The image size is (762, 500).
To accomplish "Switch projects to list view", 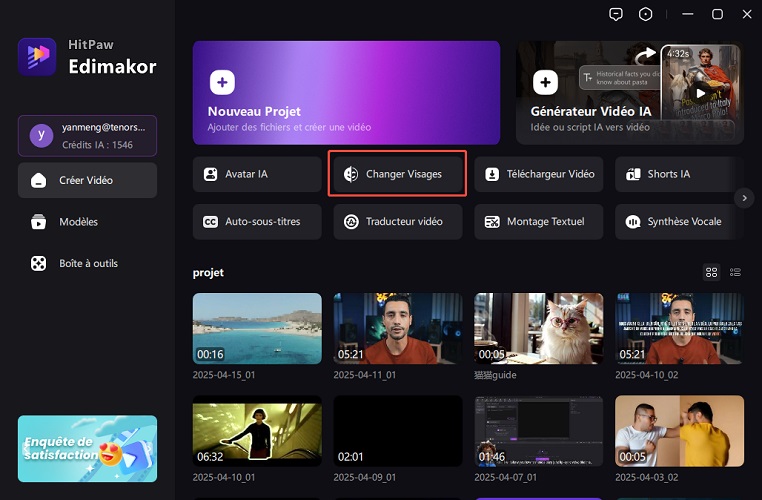I will [735, 272].
